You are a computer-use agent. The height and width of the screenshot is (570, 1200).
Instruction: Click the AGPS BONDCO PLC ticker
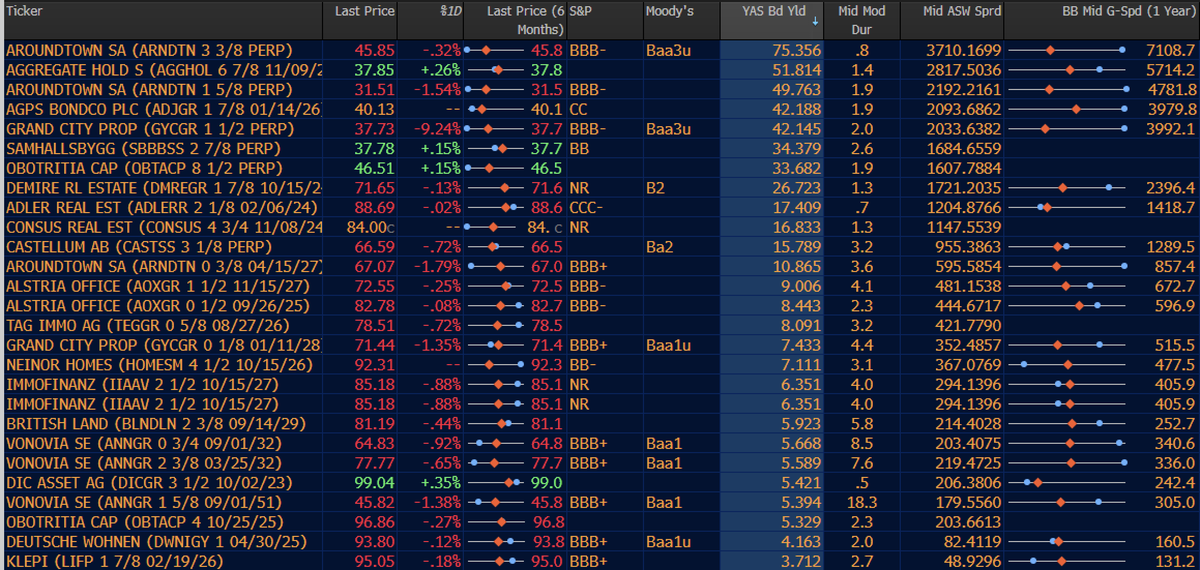[x=162, y=109]
